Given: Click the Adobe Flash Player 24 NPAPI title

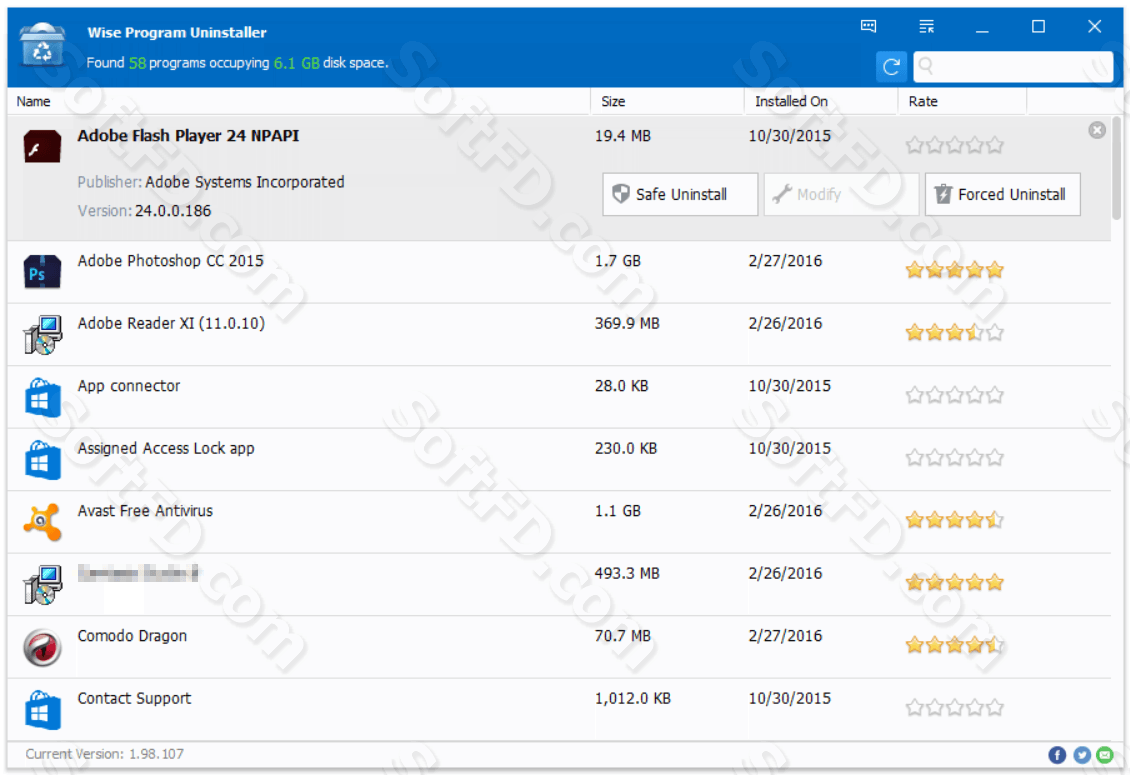Looking at the screenshot, I should (x=188, y=136).
